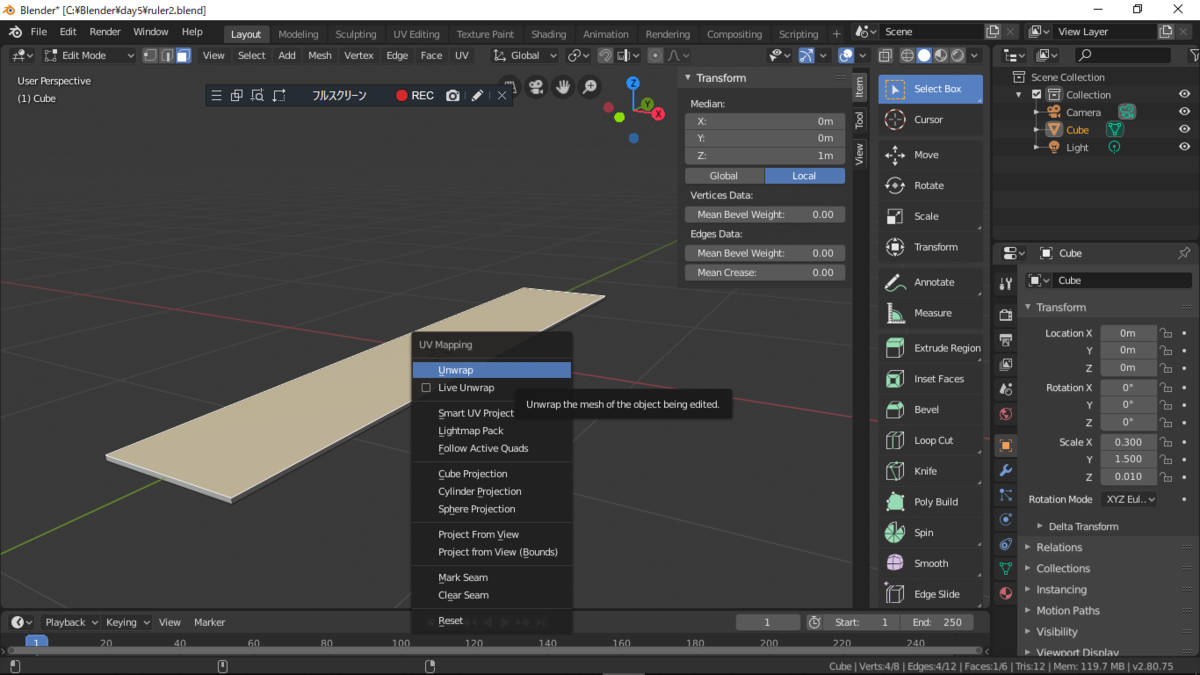Choose the Bevel tool

[930, 409]
